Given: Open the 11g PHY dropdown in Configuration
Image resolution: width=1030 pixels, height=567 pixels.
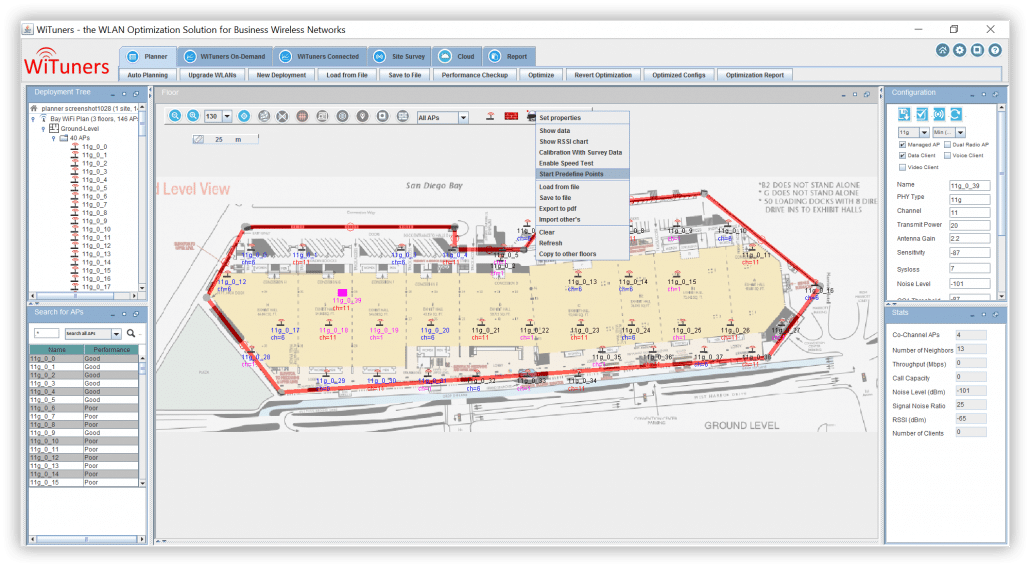Looking at the screenshot, I should coord(924,133).
